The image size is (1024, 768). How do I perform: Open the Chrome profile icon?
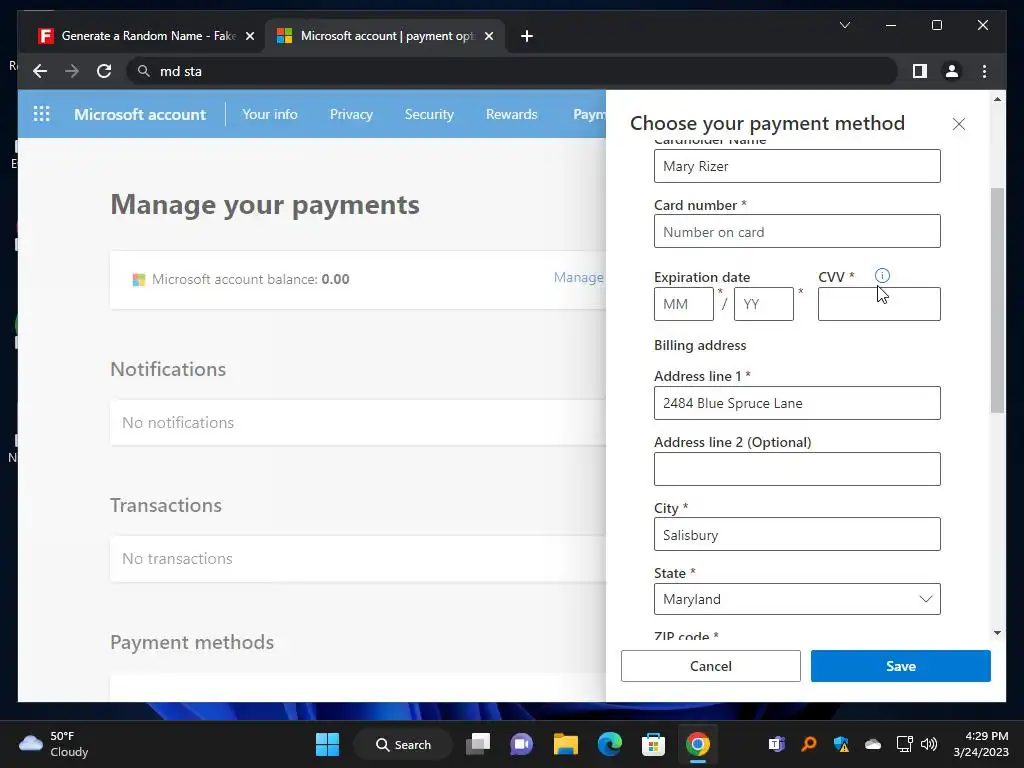[x=952, y=71]
